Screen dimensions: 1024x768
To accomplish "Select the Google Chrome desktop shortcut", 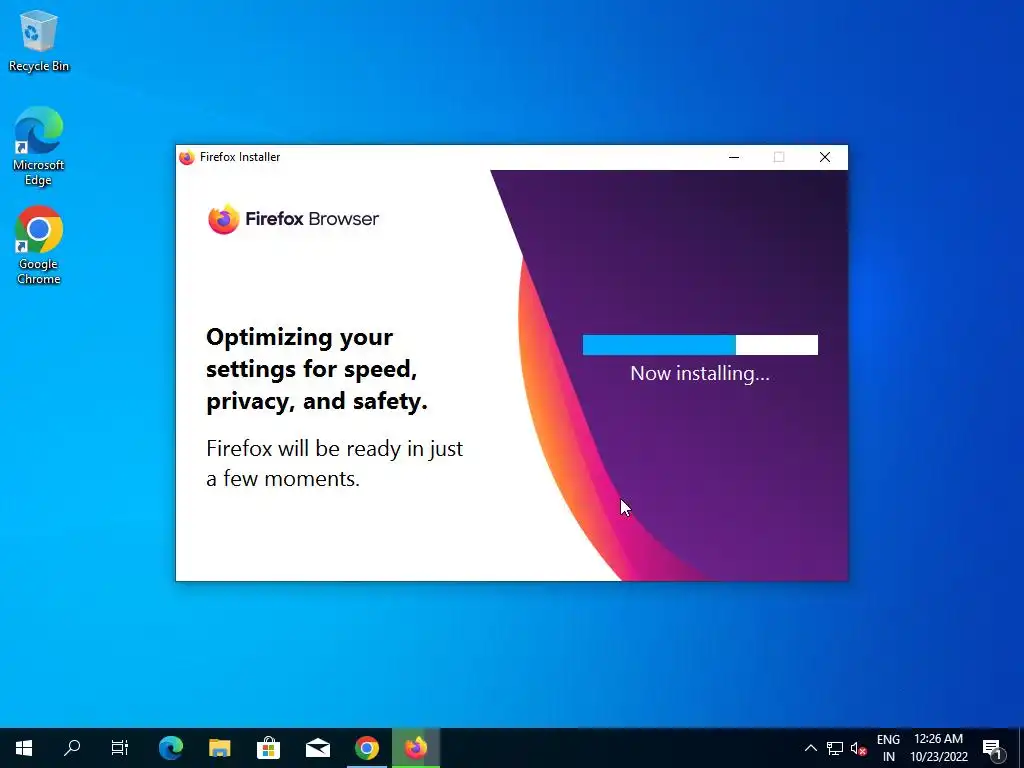I will pos(39,246).
